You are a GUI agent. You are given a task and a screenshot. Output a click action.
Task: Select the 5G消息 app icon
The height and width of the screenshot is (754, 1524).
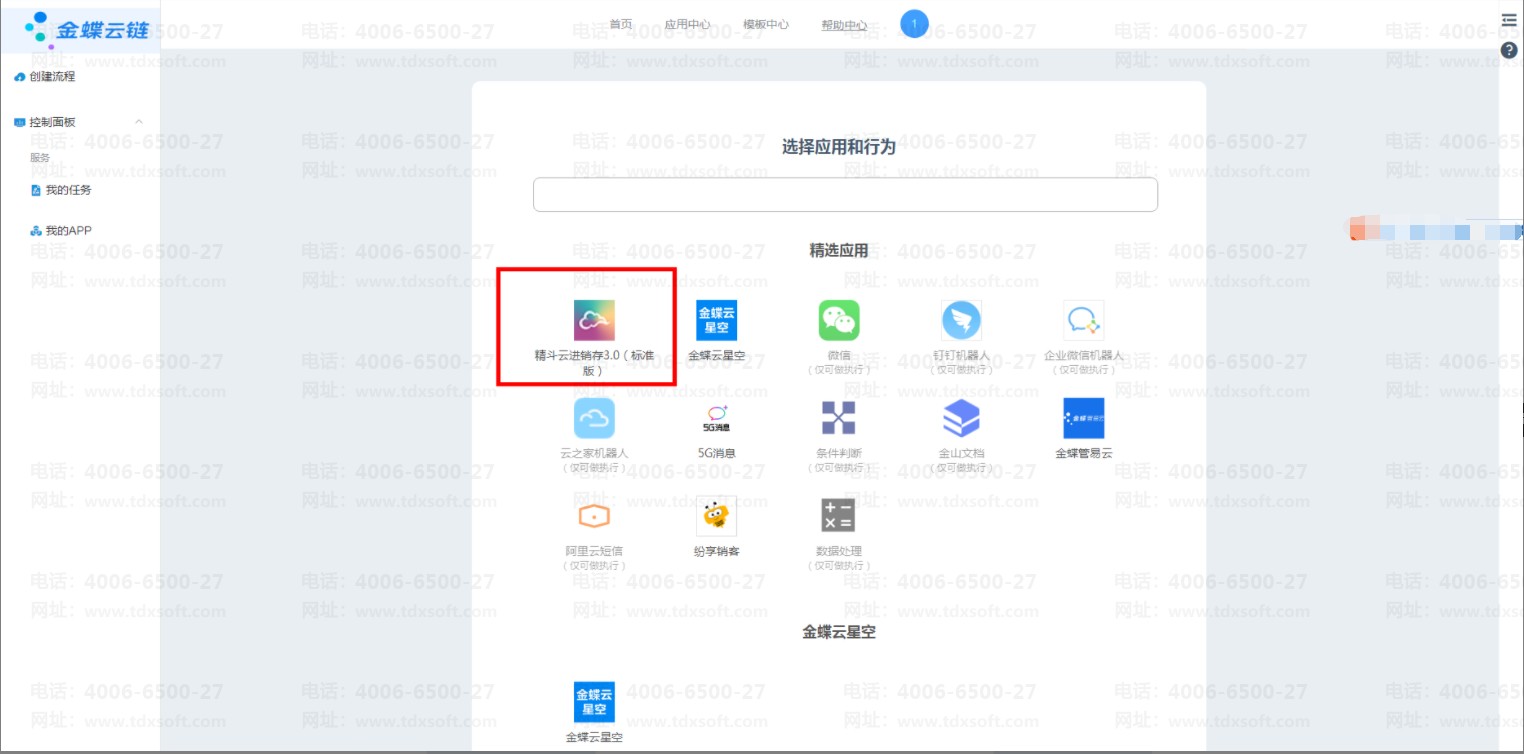[x=716, y=418]
